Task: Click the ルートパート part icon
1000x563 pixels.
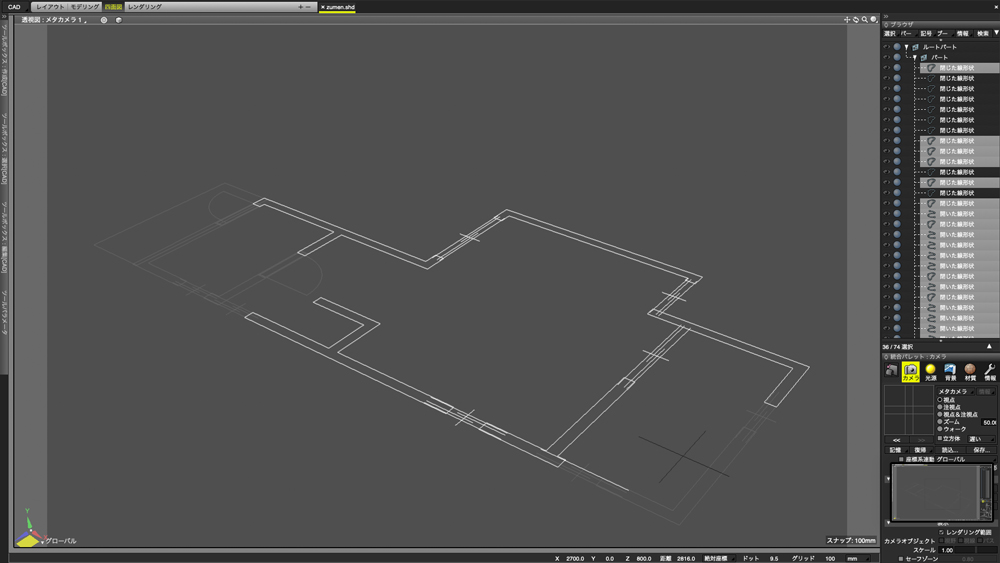Action: tap(916, 47)
